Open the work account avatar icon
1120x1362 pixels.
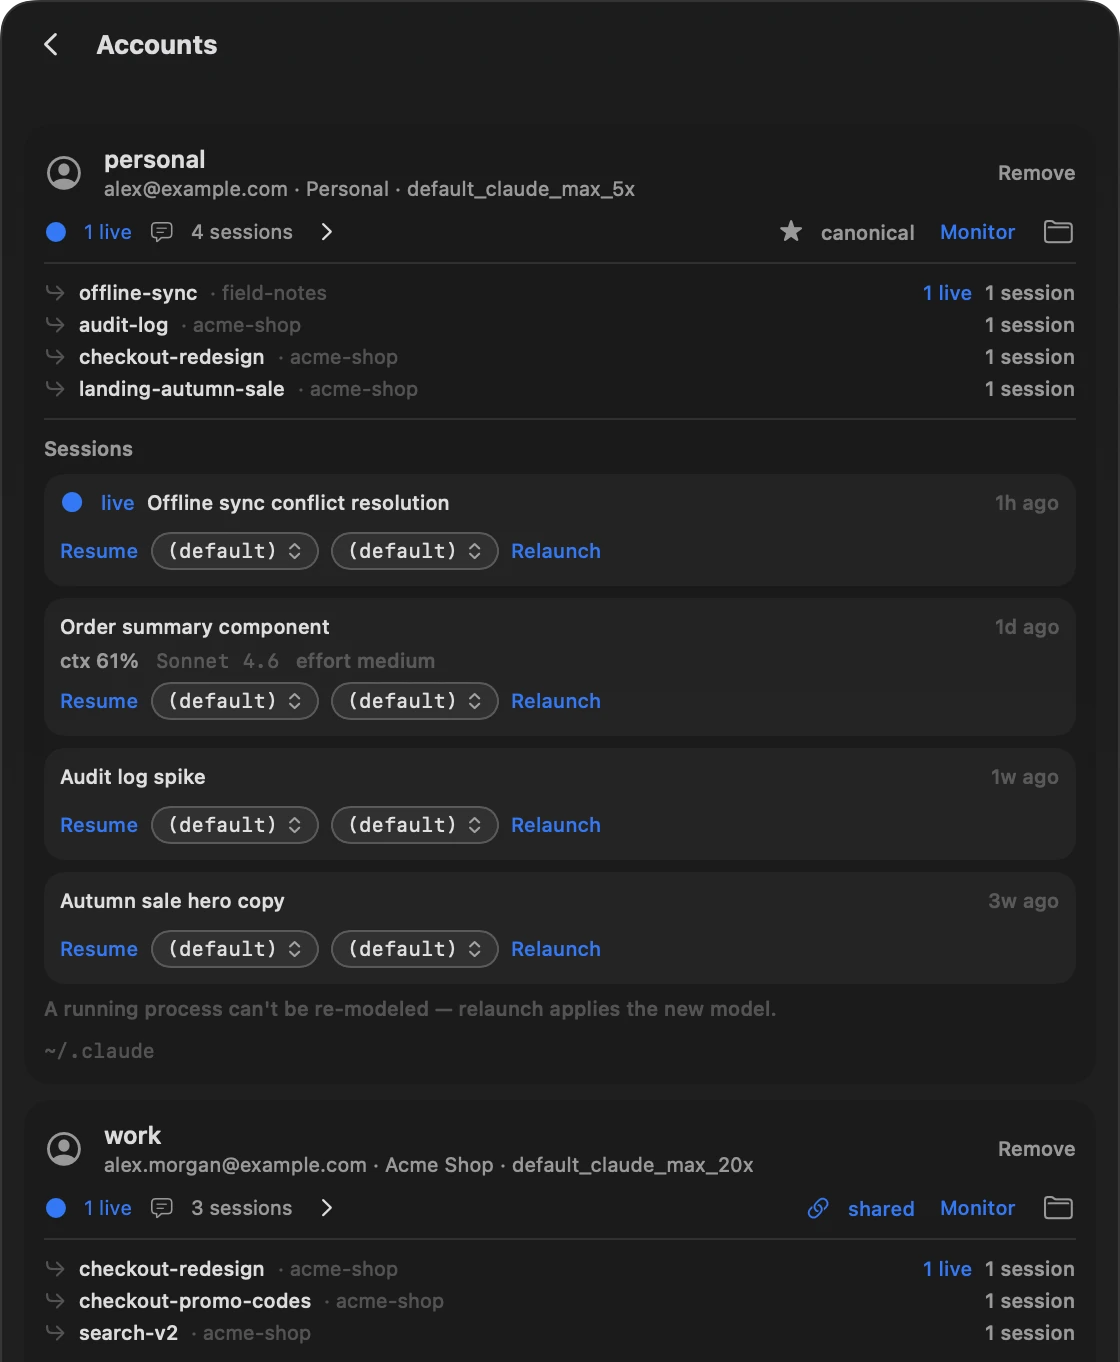(x=64, y=1149)
